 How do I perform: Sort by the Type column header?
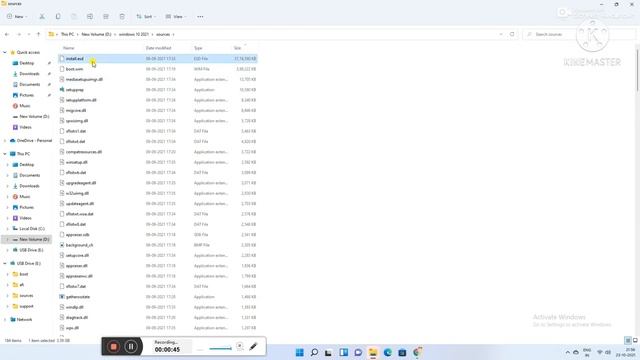(x=198, y=48)
